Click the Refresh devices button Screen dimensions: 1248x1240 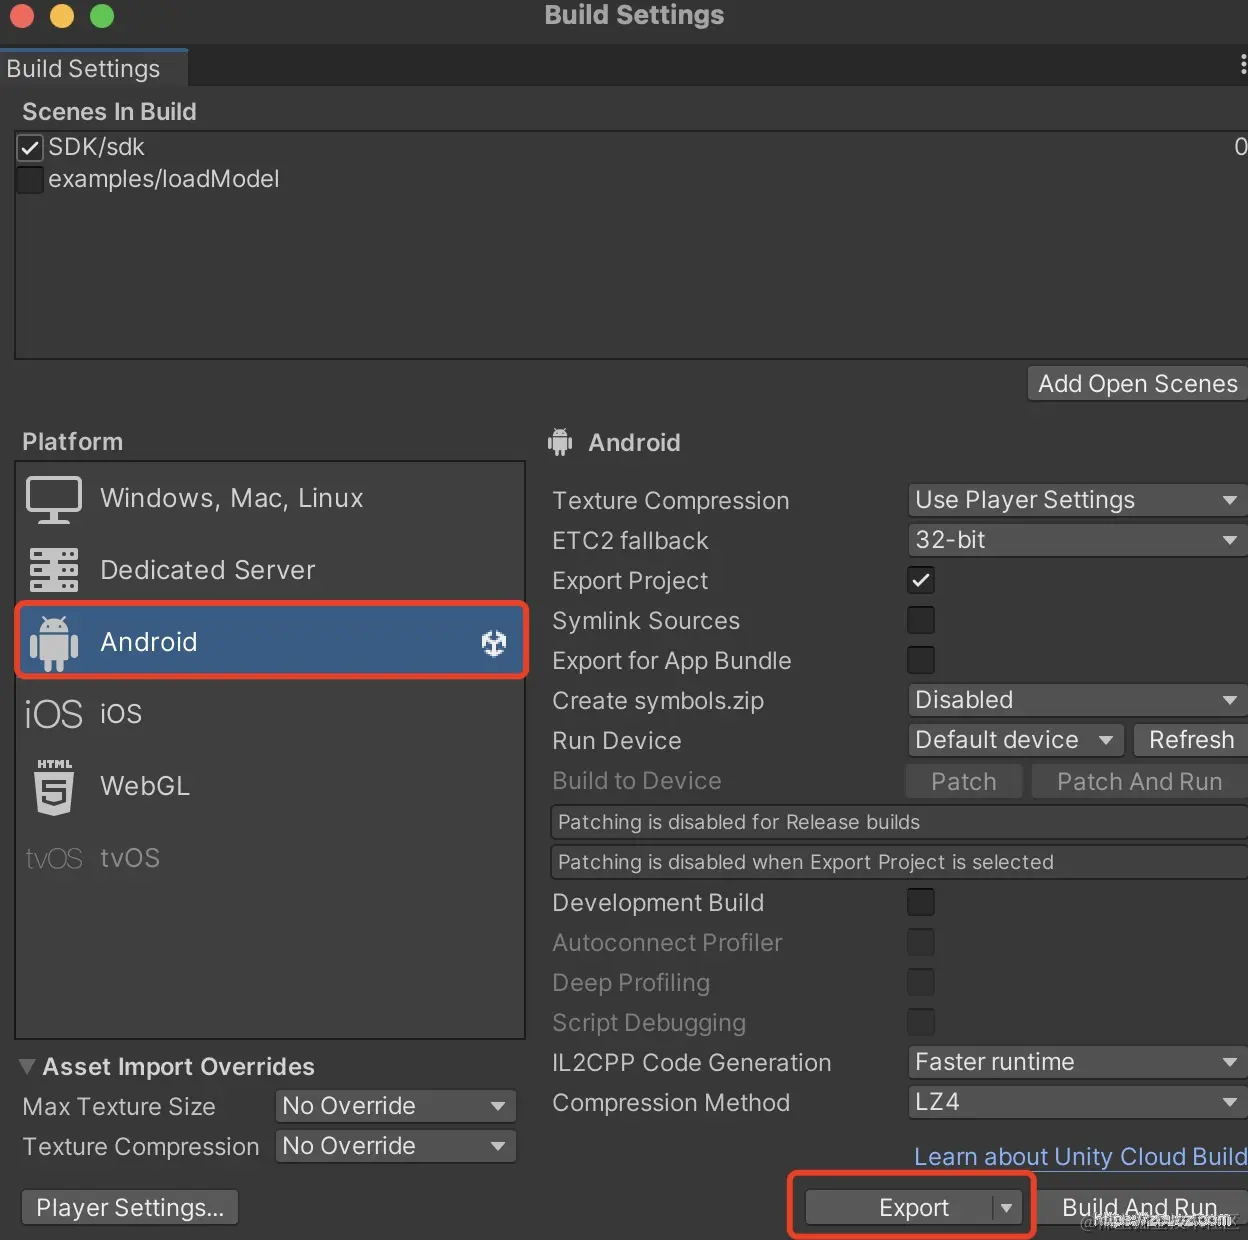click(x=1191, y=740)
